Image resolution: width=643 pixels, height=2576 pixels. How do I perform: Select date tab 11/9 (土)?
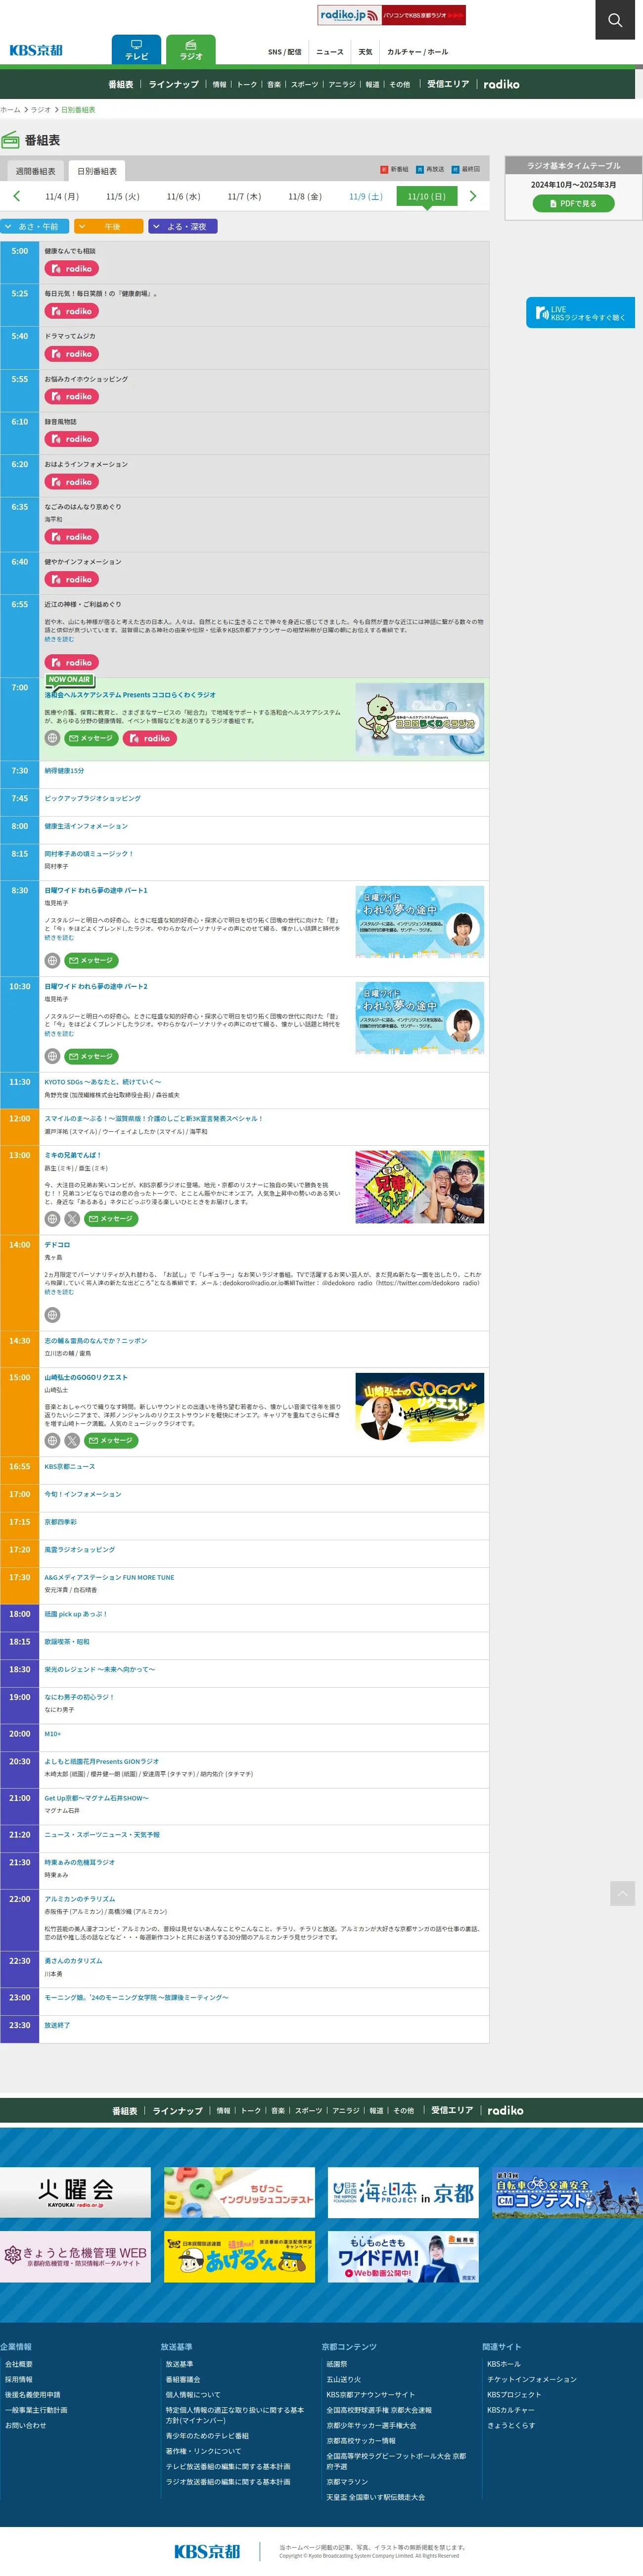(366, 196)
